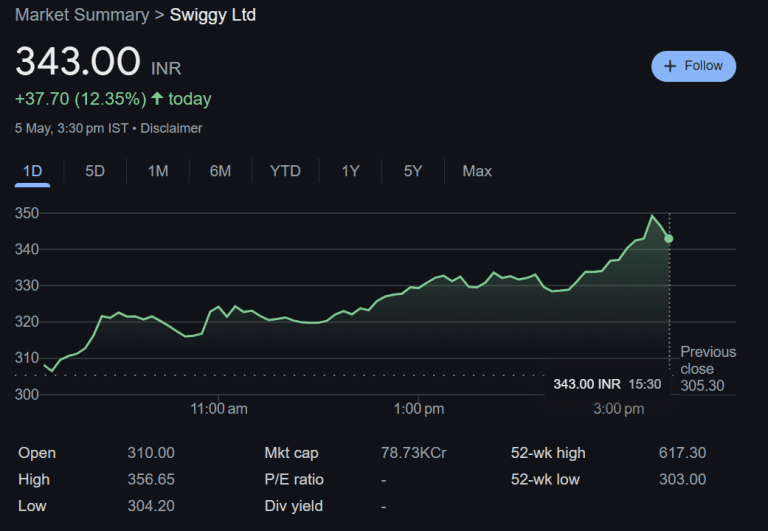Switch to the 5D chart range
The image size is (768, 531).
(95, 171)
